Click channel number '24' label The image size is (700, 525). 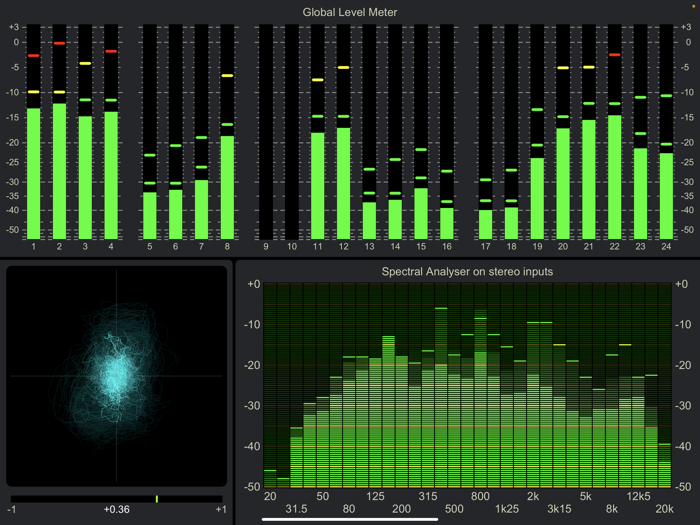click(666, 246)
